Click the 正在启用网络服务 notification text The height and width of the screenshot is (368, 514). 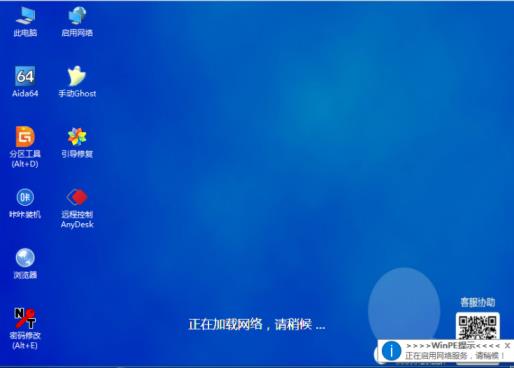pyautogui.click(x=455, y=356)
